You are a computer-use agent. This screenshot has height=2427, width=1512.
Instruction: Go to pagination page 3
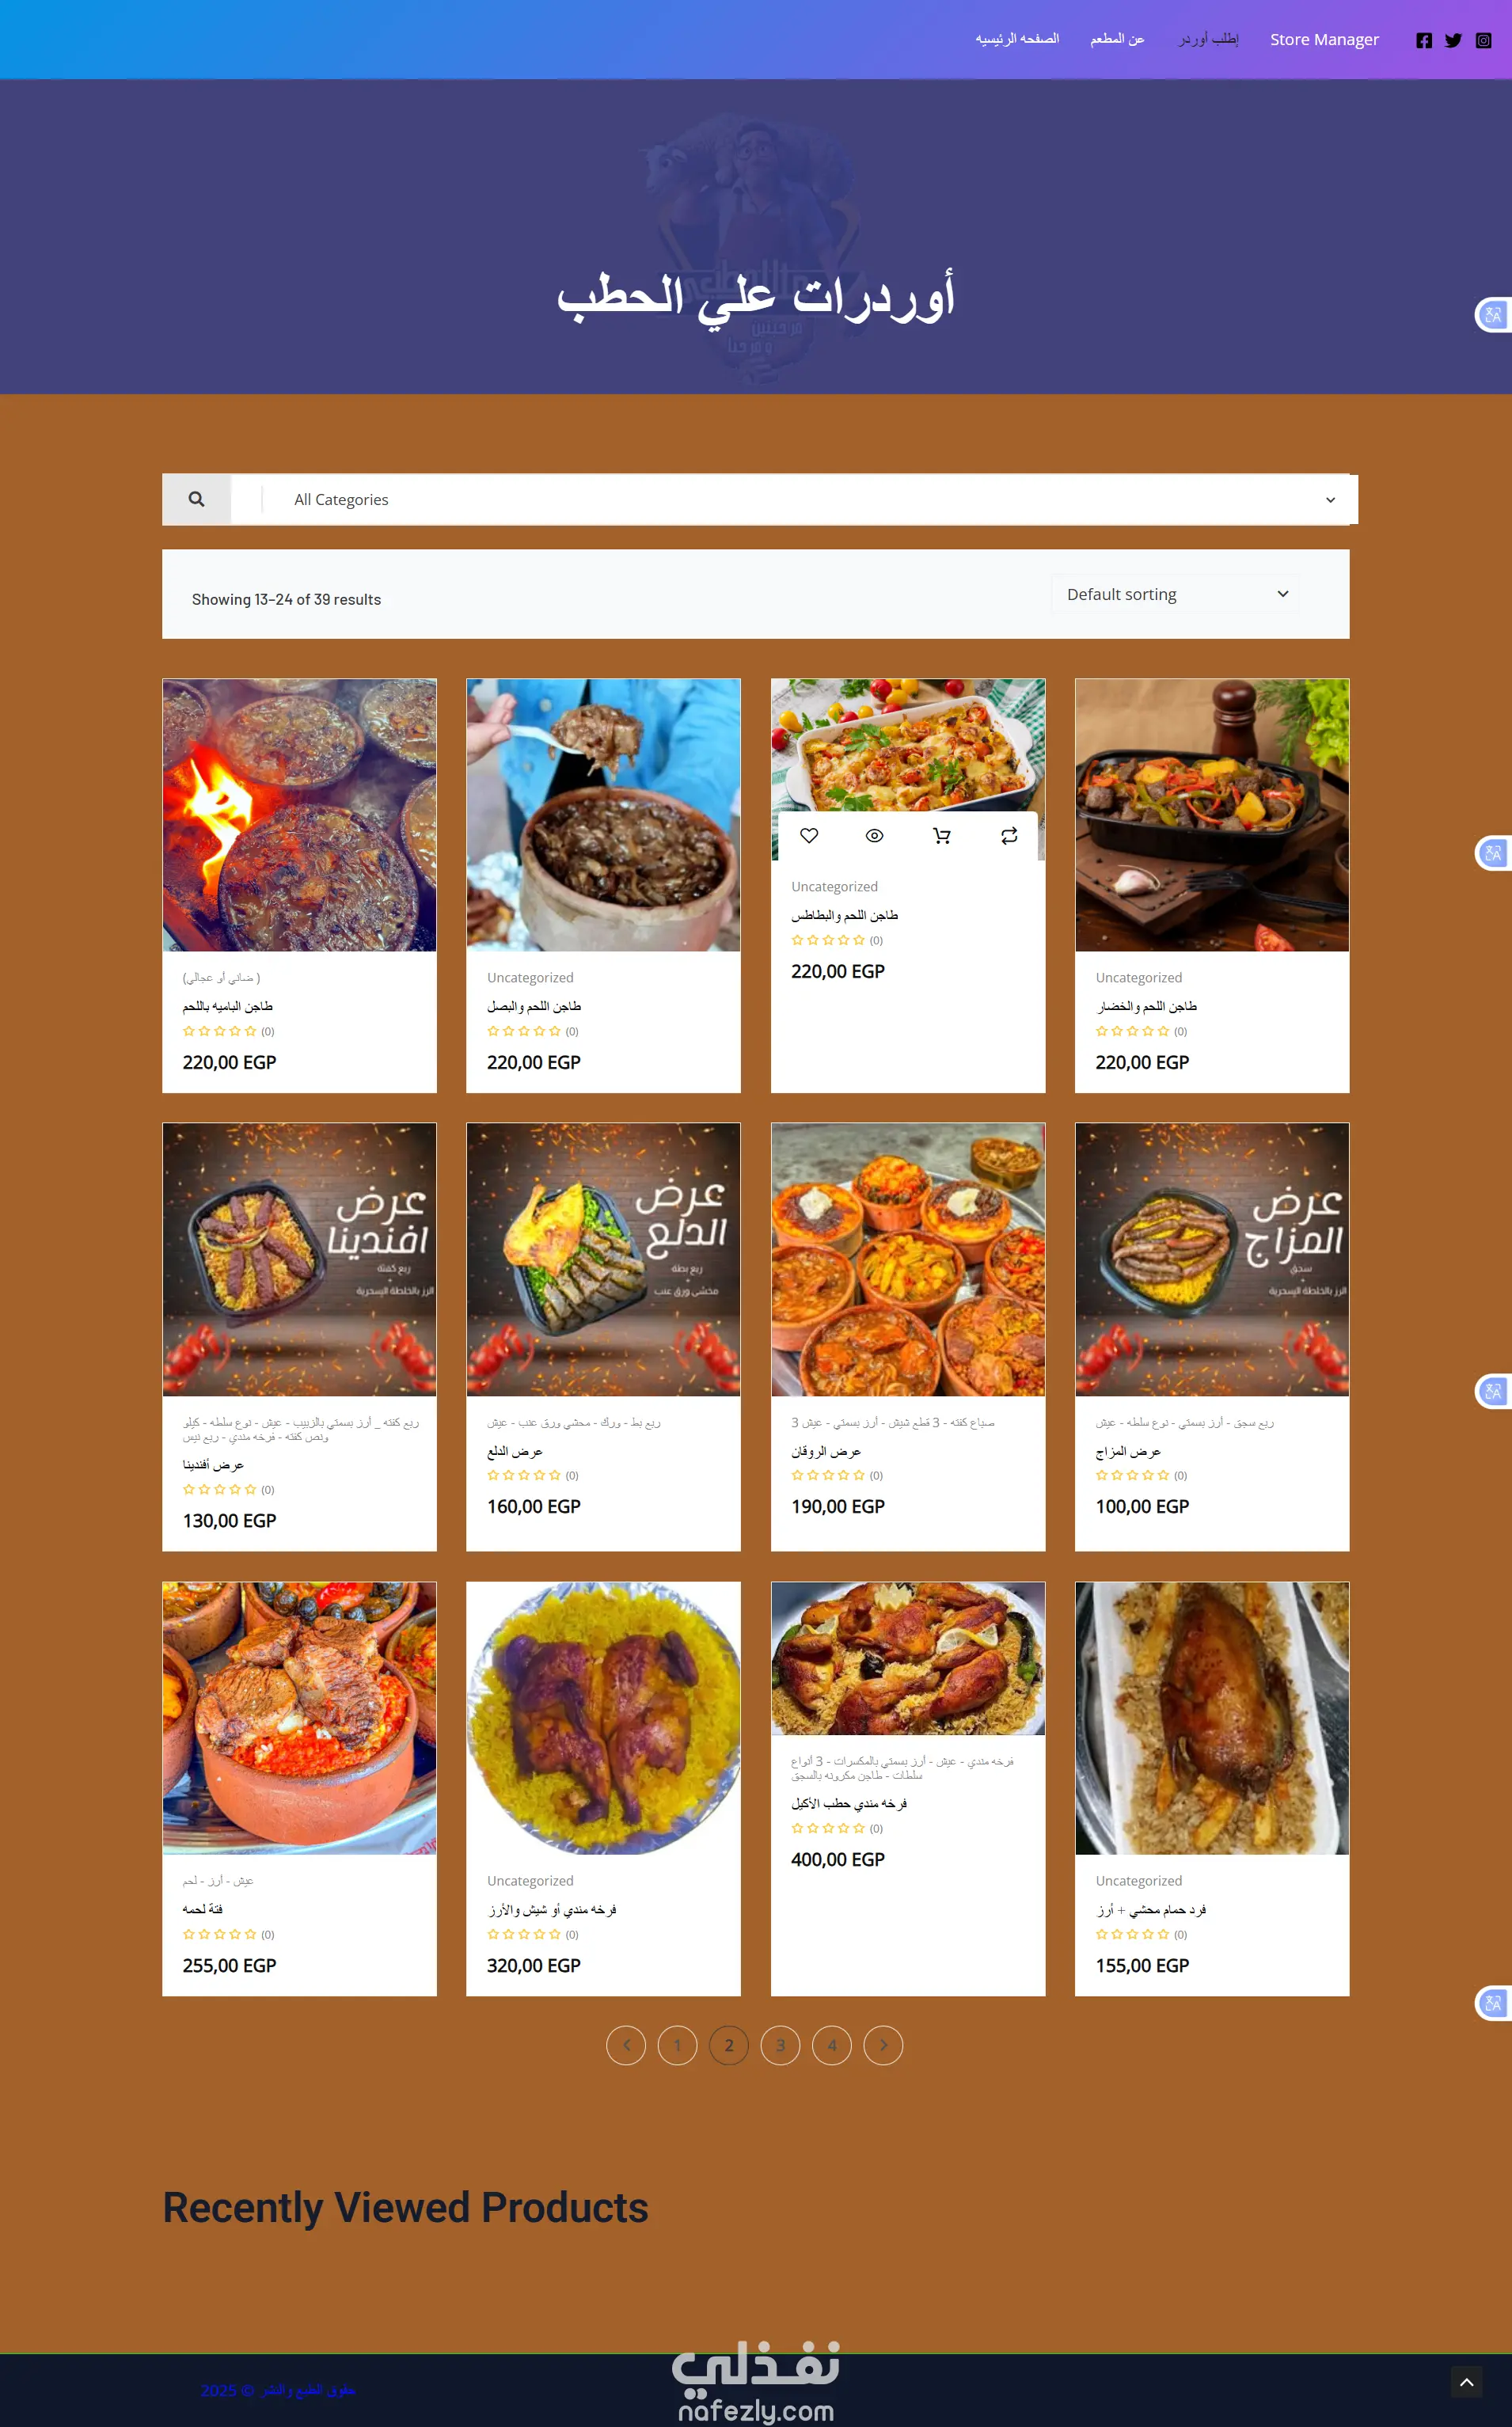coord(780,2045)
